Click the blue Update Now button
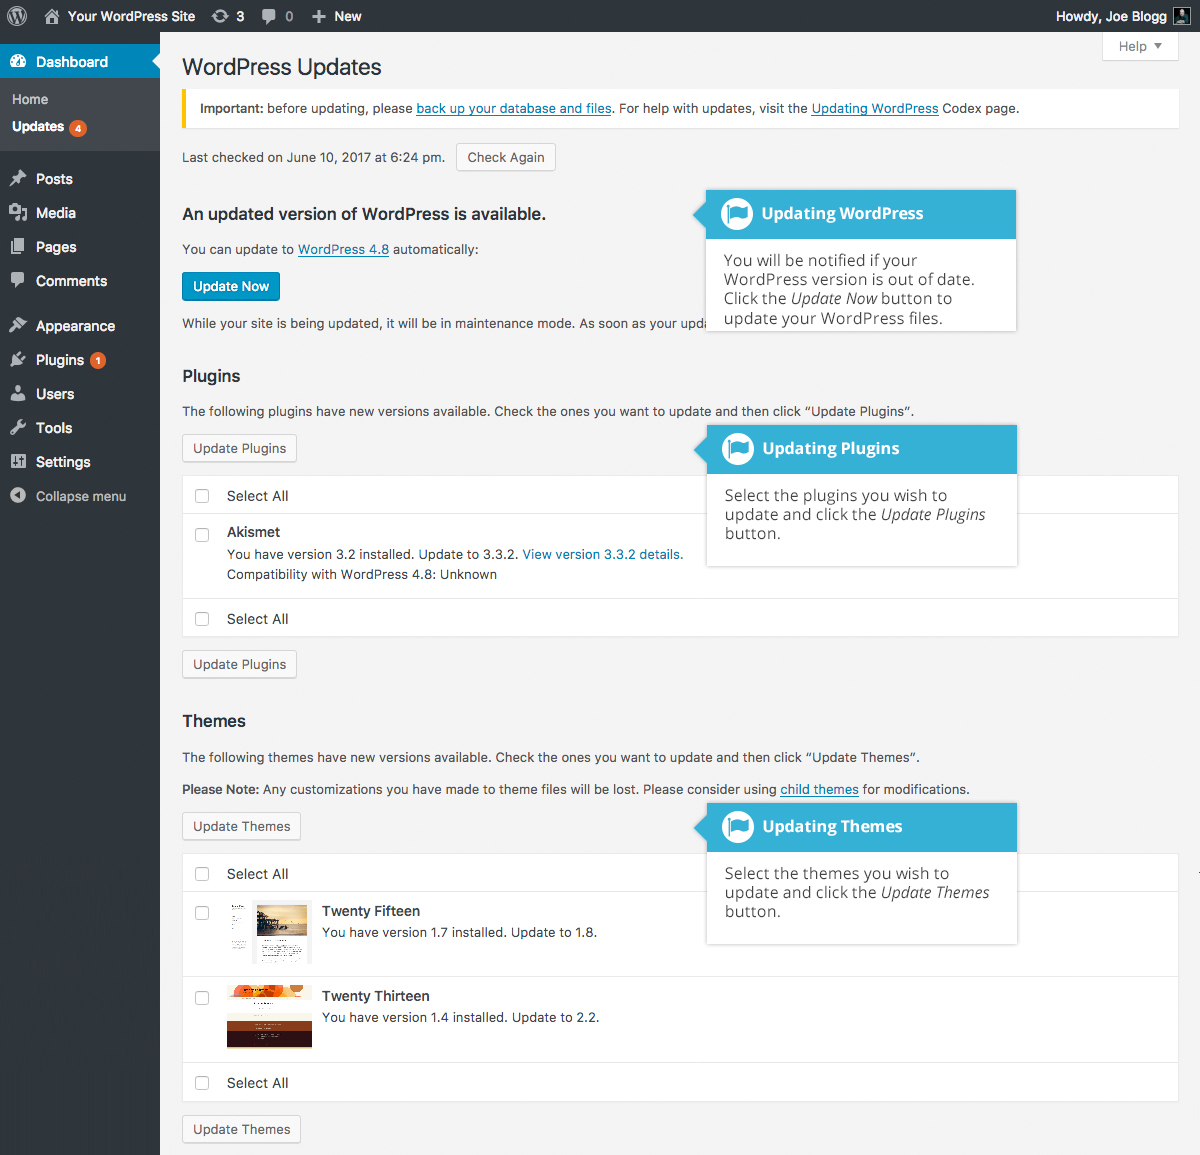Image resolution: width=1200 pixels, height=1155 pixels. click(x=231, y=286)
